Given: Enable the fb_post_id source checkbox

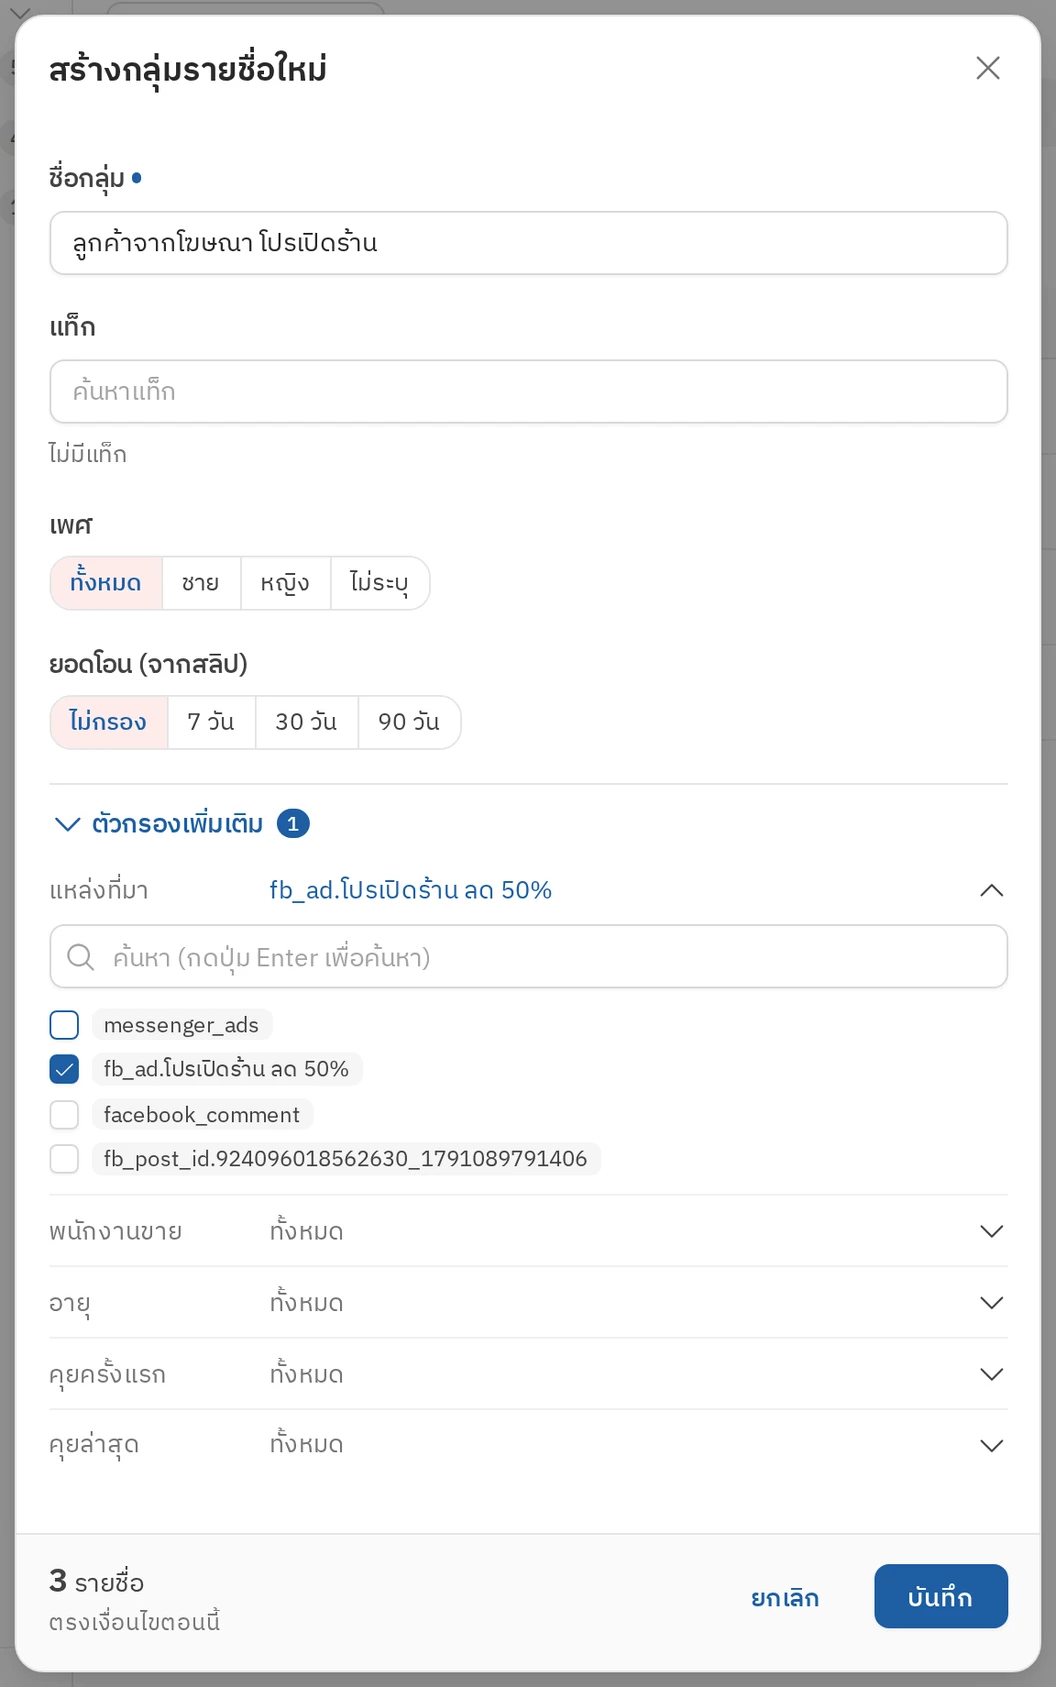Looking at the screenshot, I should click(x=64, y=1159).
